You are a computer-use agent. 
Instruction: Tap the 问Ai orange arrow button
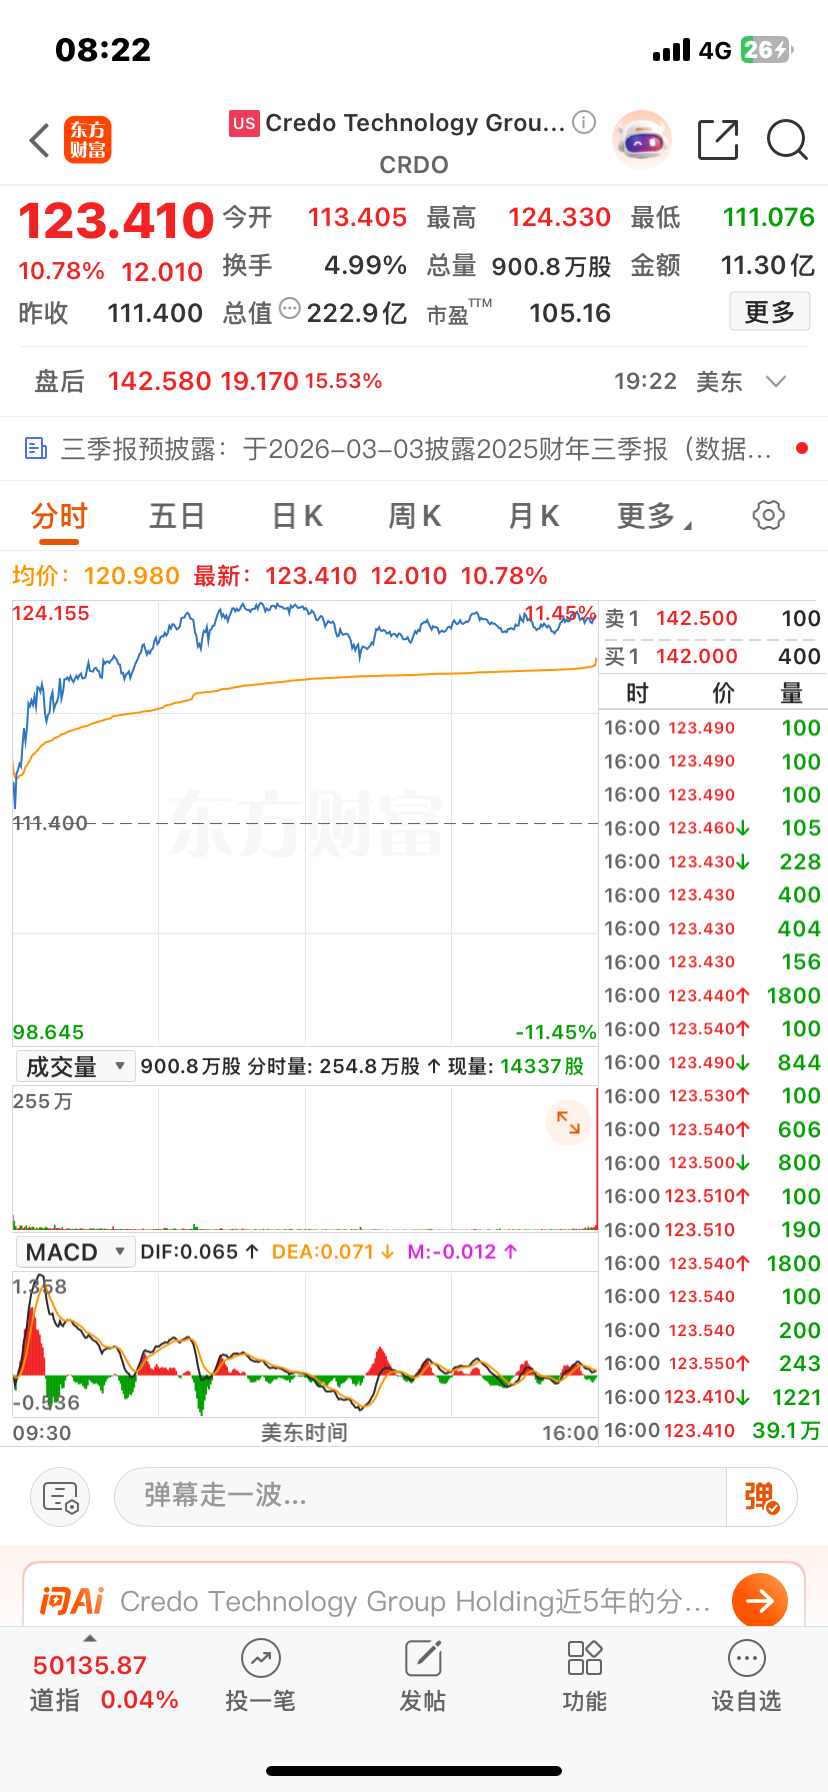tap(760, 1601)
